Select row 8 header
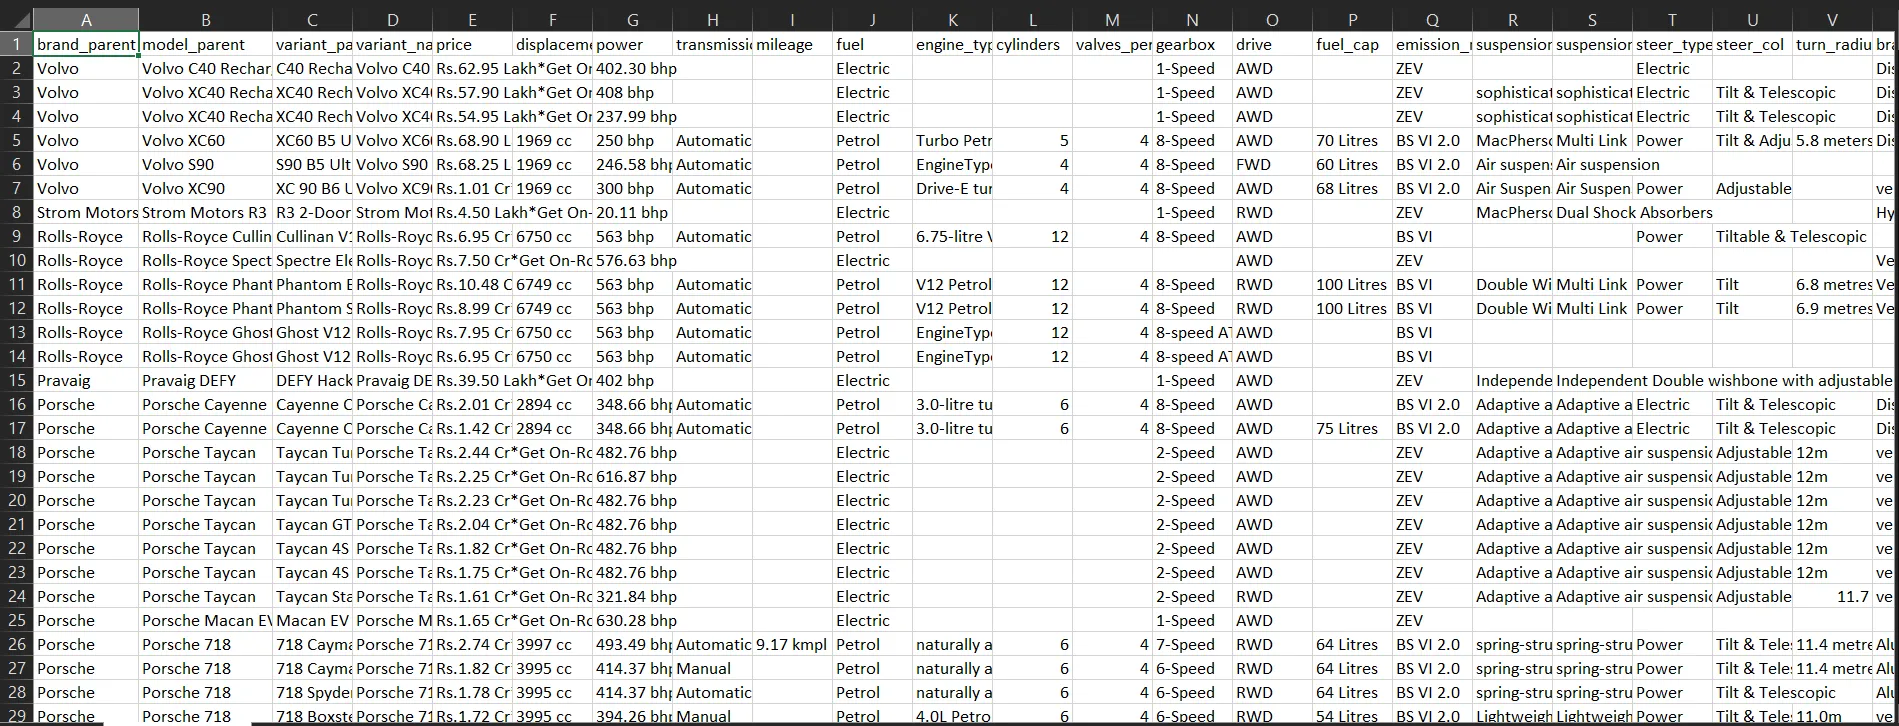This screenshot has width=1899, height=726. click(x=16, y=212)
